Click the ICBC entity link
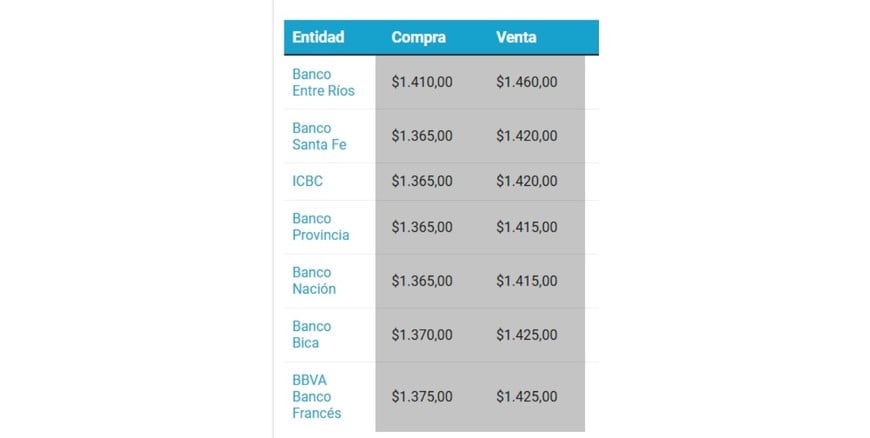 point(308,181)
